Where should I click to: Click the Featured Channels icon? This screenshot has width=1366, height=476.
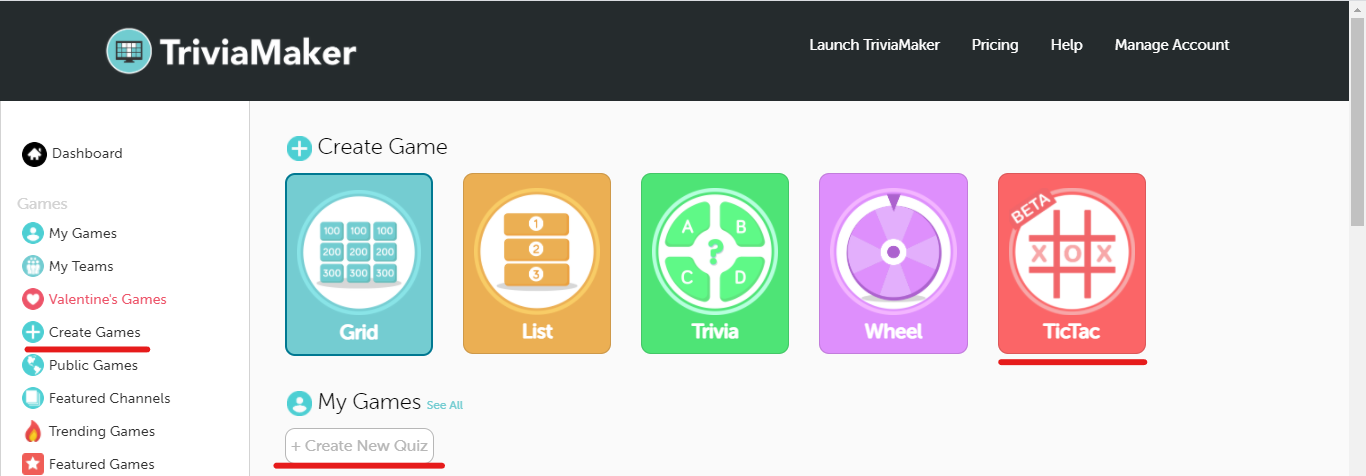[x=33, y=398]
